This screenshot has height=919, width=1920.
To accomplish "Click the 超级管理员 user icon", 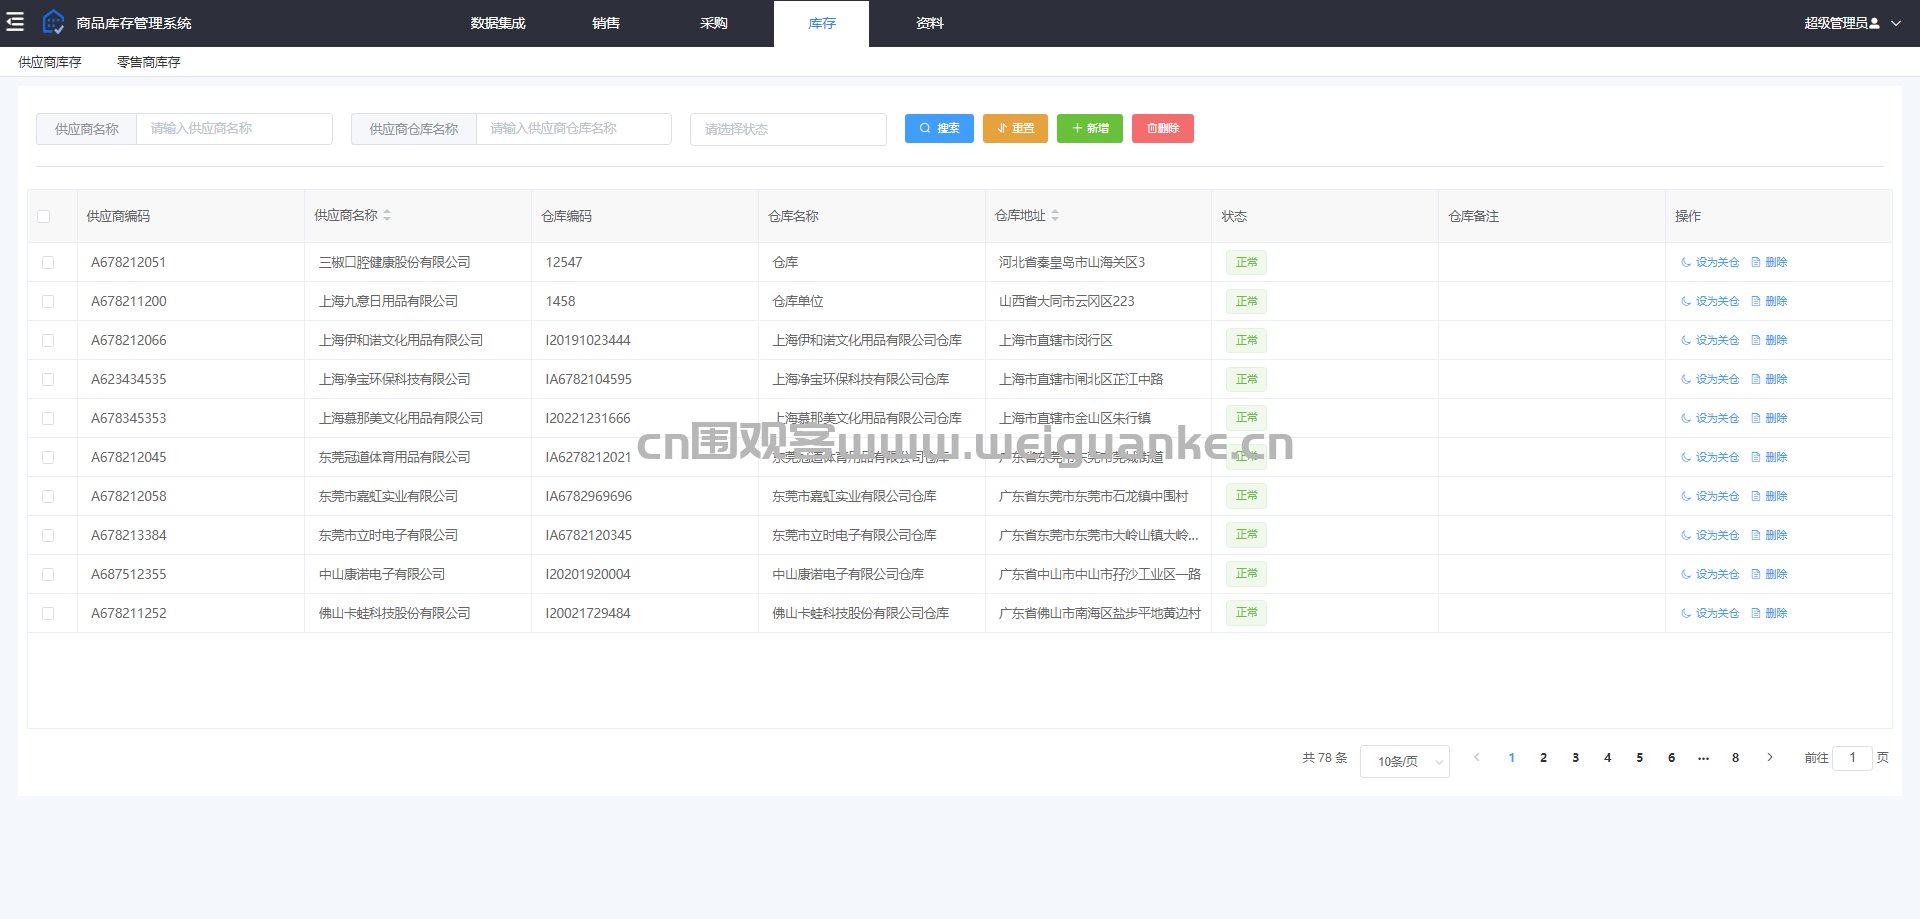I will pyautogui.click(x=1875, y=23).
